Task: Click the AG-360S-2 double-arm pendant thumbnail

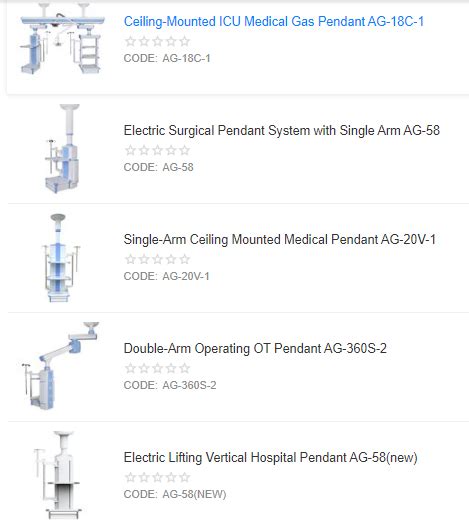Action: (60, 366)
